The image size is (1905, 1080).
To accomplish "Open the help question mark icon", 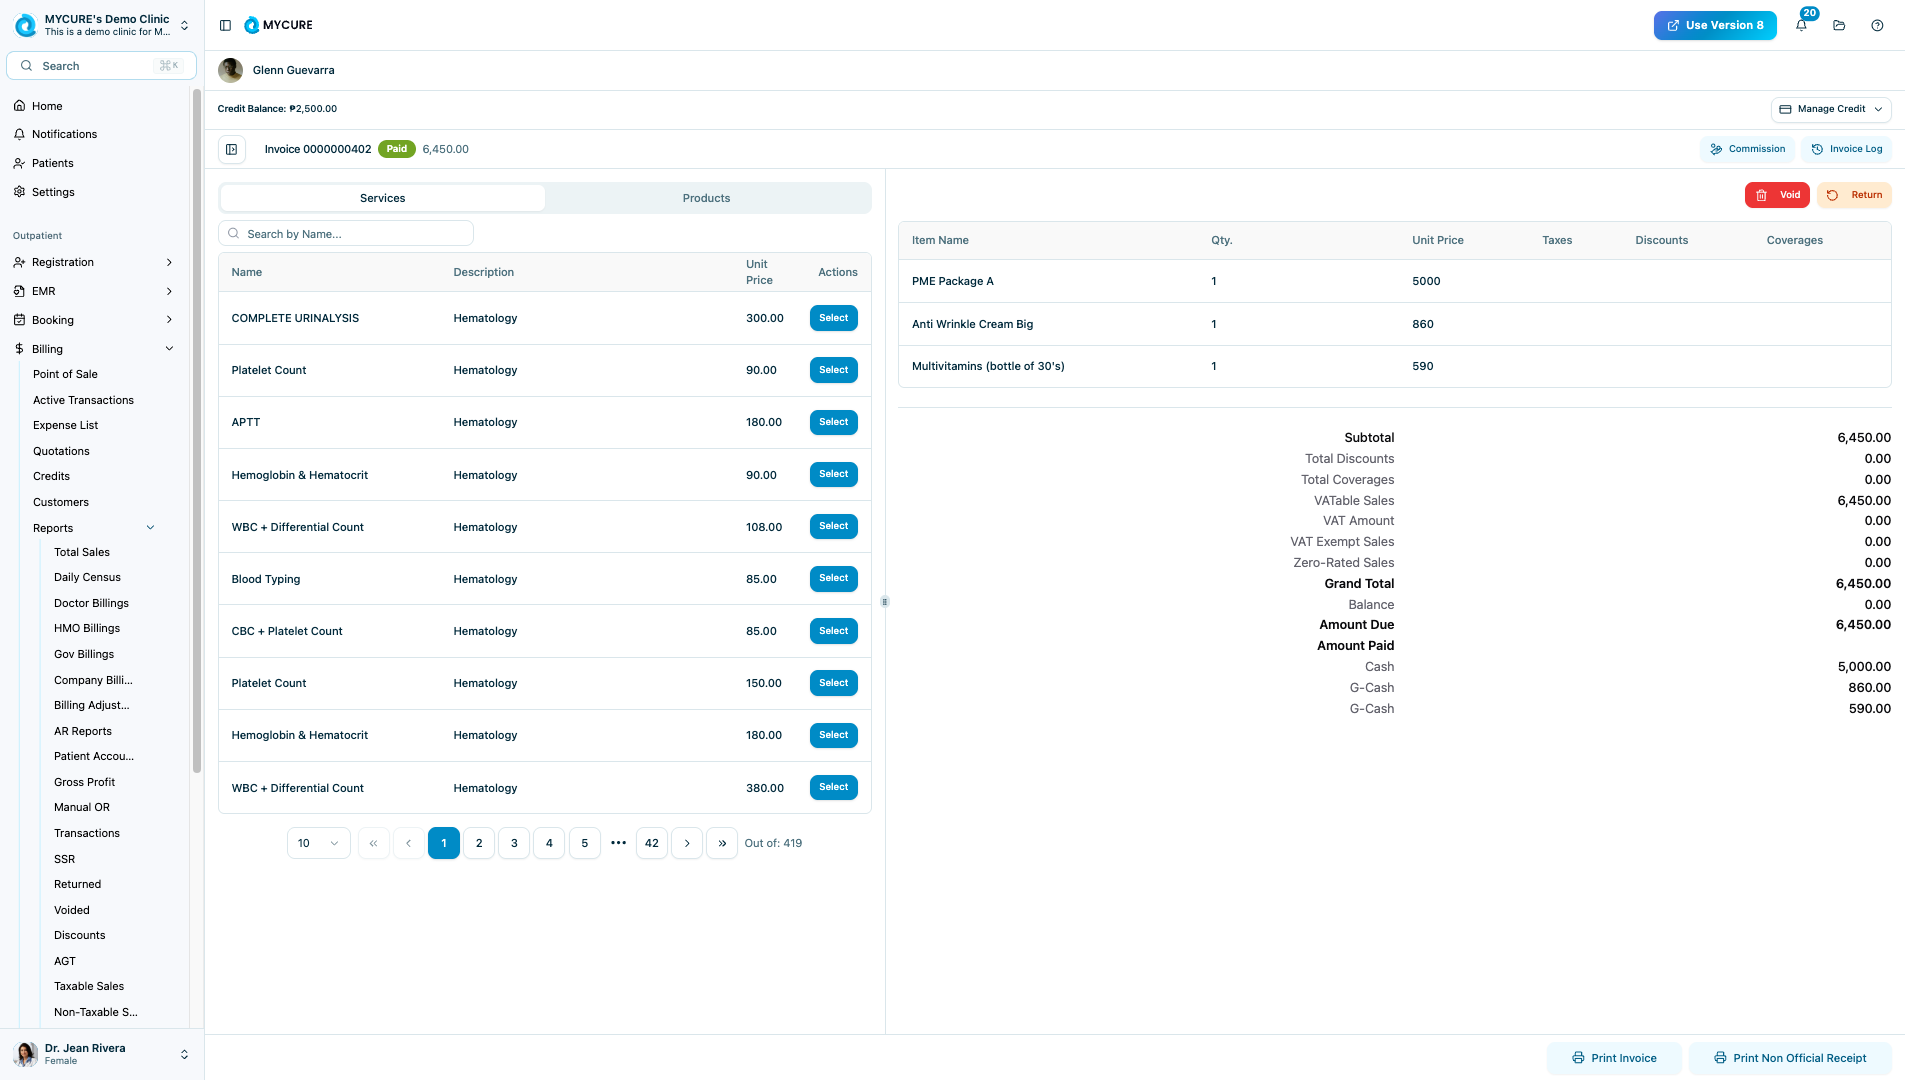I will (x=1877, y=26).
